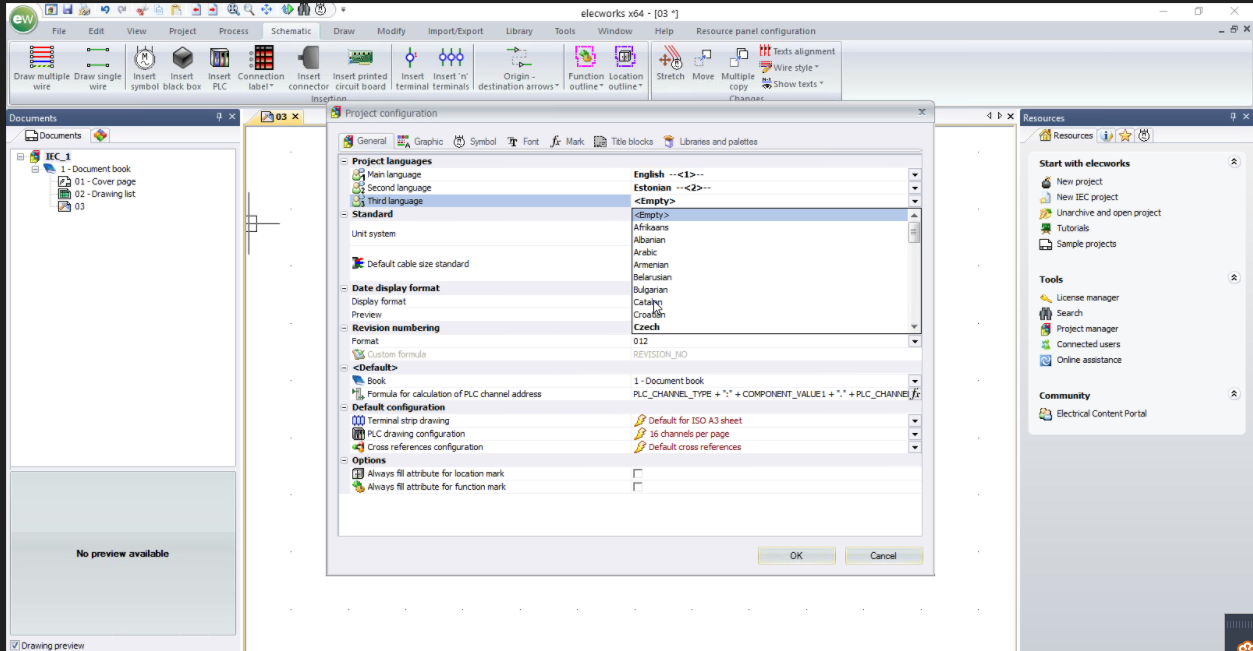Image resolution: width=1253 pixels, height=651 pixels.
Task: Open PLC drawing configuration dropdown
Action: coord(915,434)
